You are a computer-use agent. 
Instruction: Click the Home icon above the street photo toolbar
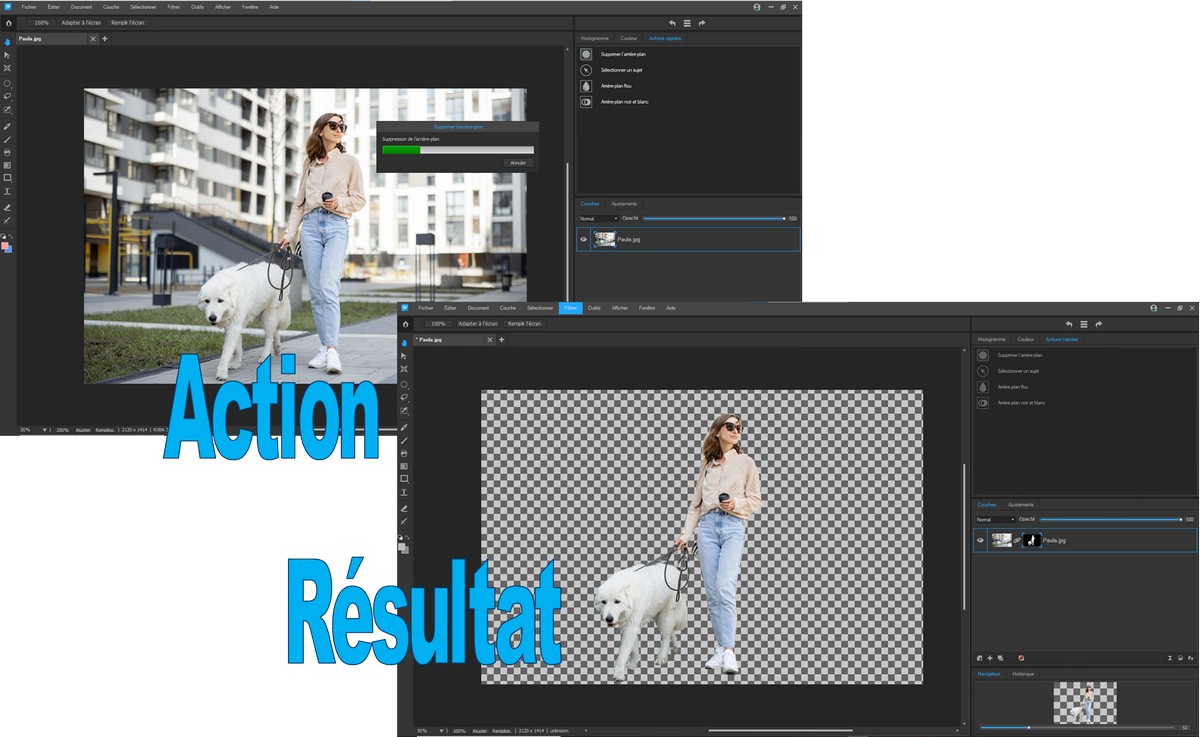[x=8, y=22]
